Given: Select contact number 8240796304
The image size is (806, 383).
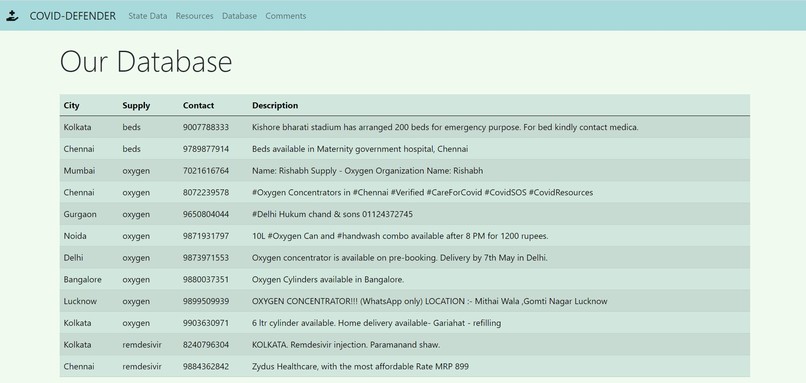Looking at the screenshot, I should [206, 344].
